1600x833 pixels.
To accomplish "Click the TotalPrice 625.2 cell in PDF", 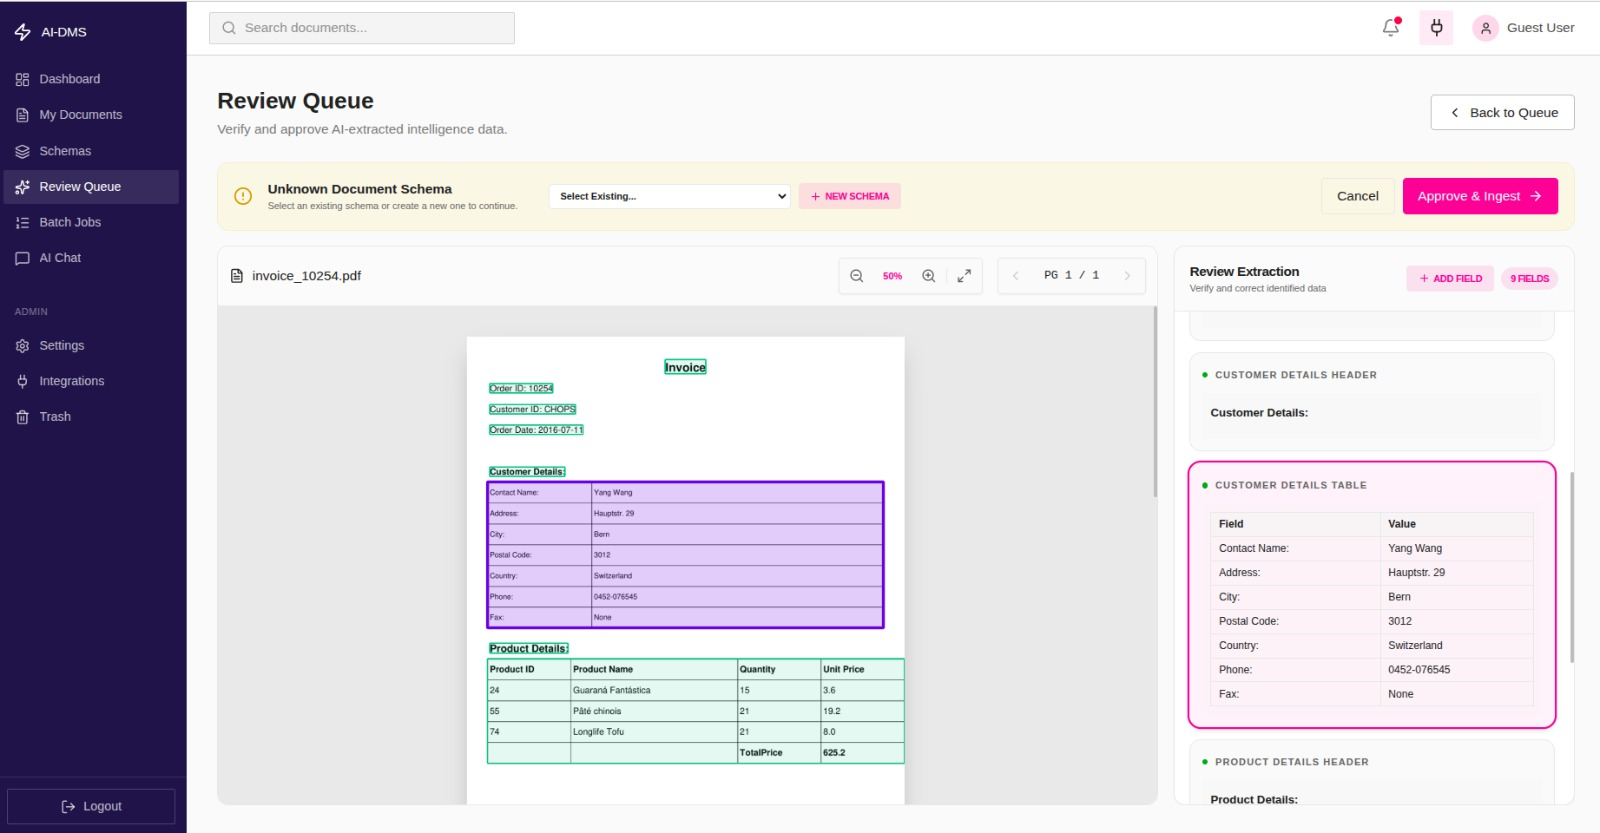I will [861, 753].
